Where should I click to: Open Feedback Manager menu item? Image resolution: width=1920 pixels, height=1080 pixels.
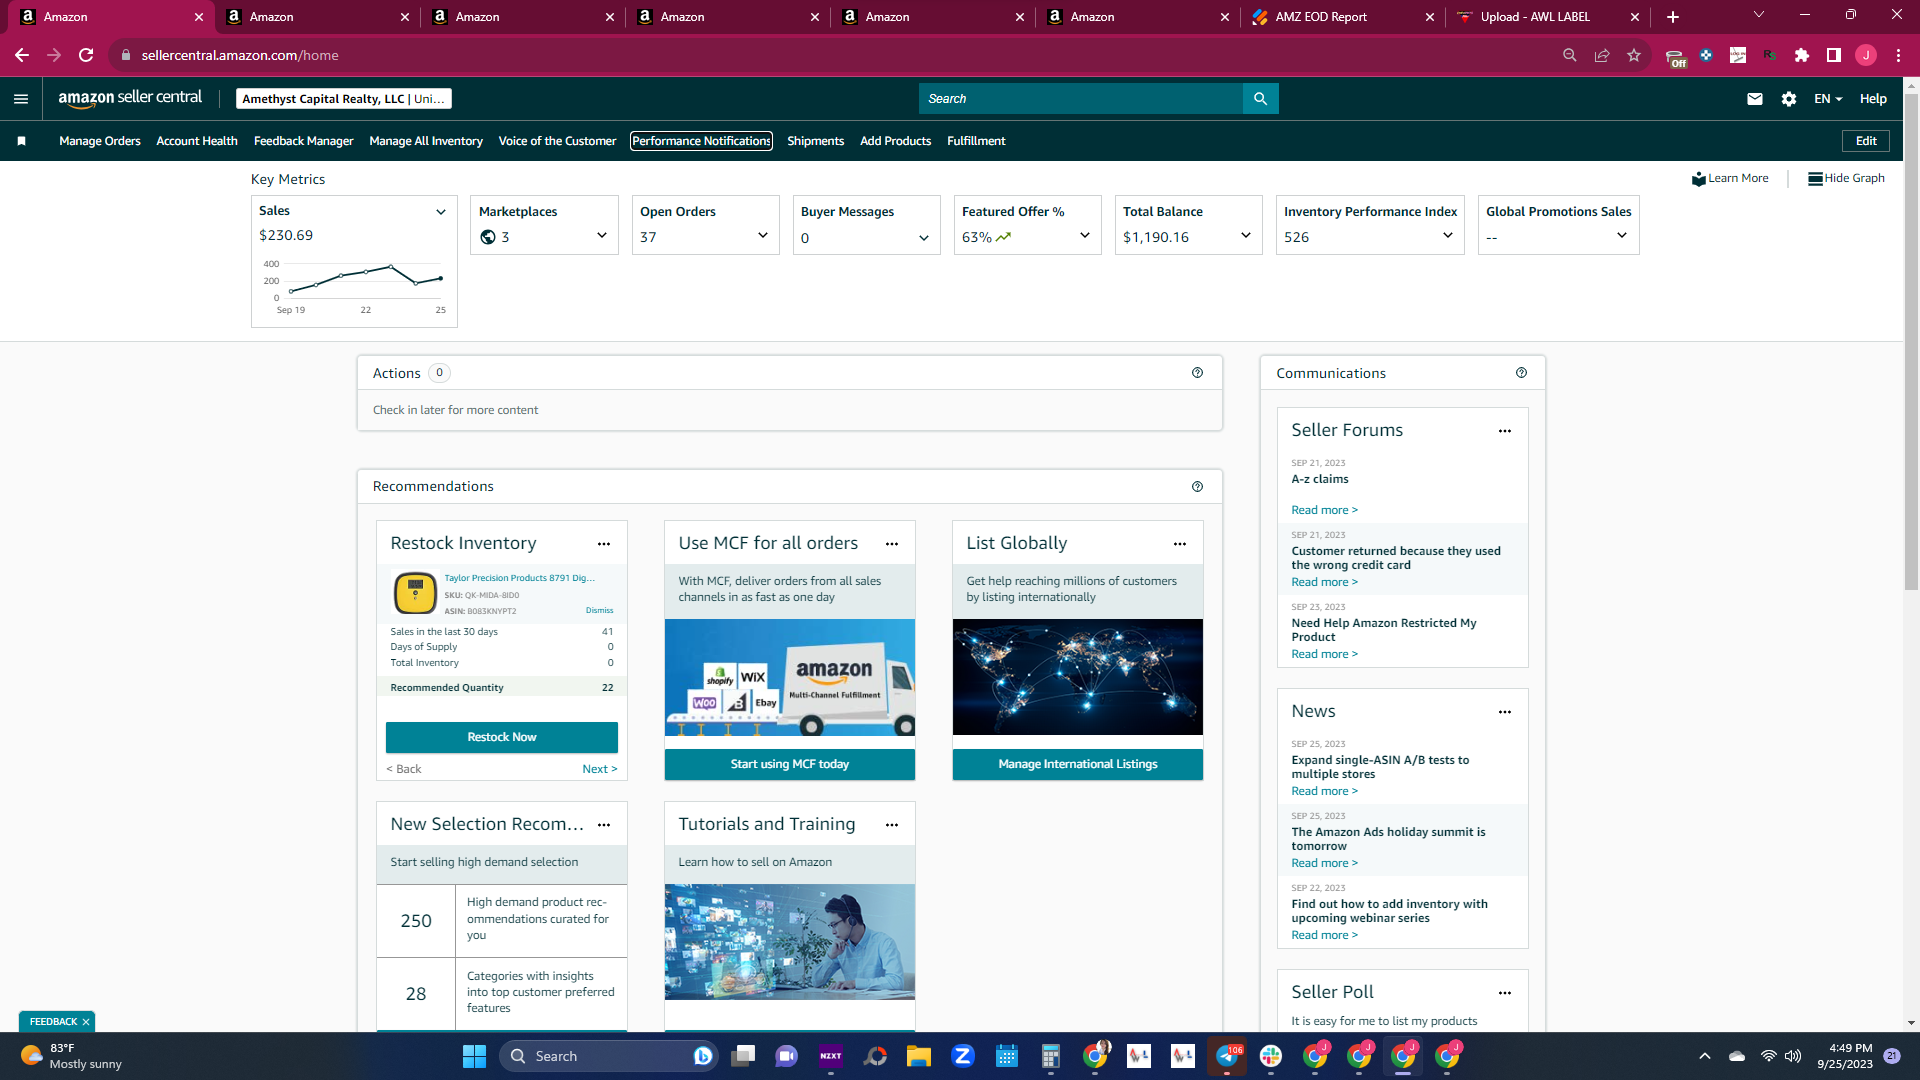click(303, 141)
